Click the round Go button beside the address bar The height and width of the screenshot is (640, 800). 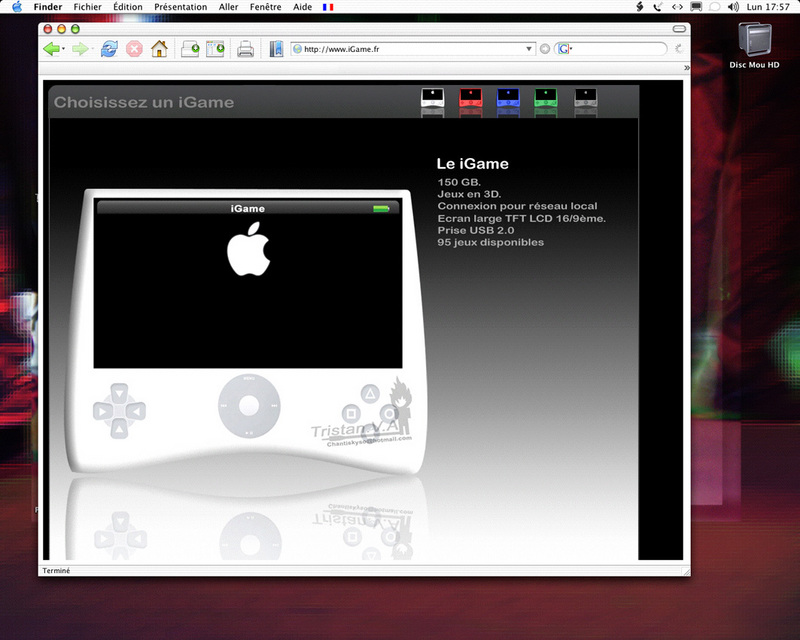[545, 49]
